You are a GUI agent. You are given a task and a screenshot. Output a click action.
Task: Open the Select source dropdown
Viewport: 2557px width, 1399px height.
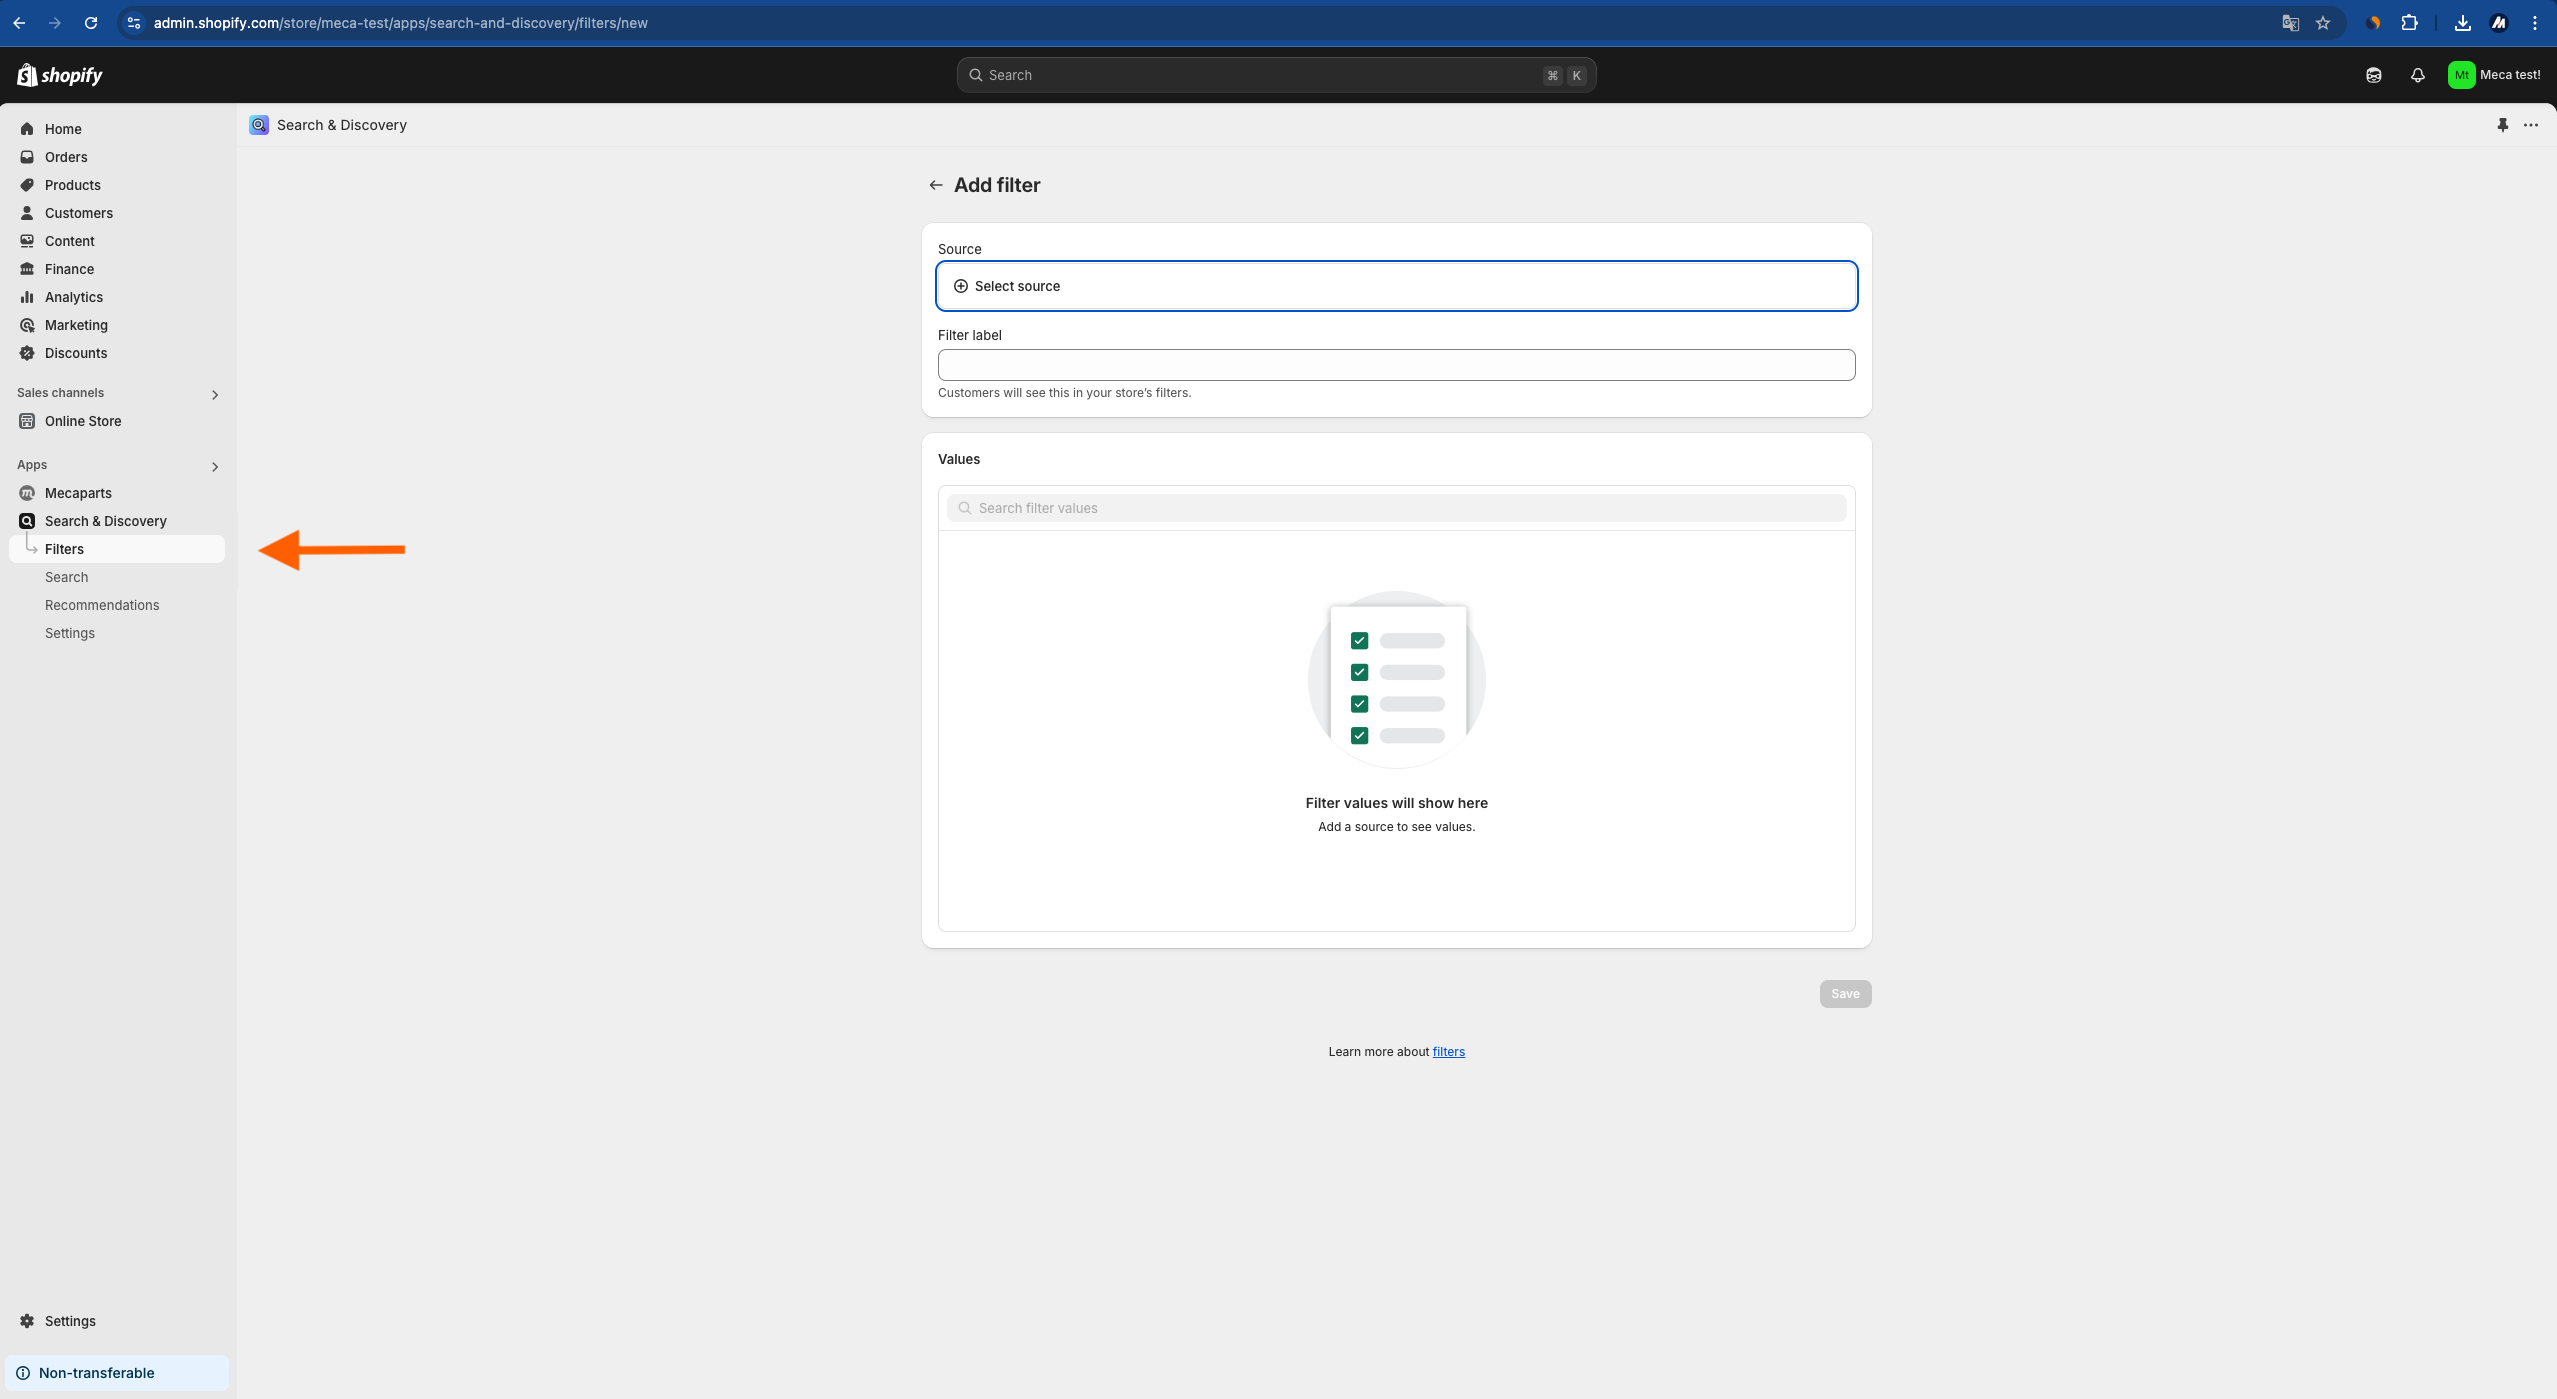(1397, 286)
